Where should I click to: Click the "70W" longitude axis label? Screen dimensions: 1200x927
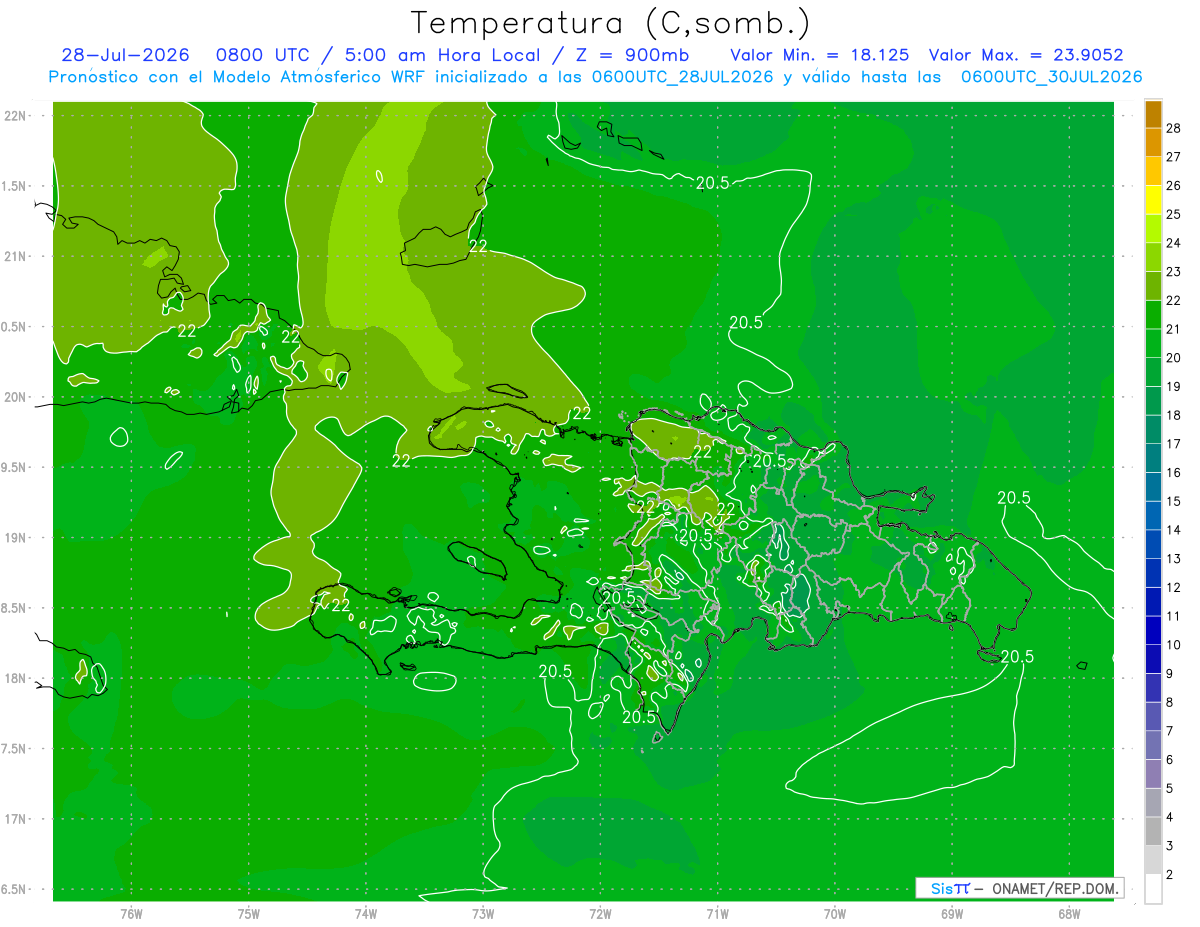tap(834, 913)
